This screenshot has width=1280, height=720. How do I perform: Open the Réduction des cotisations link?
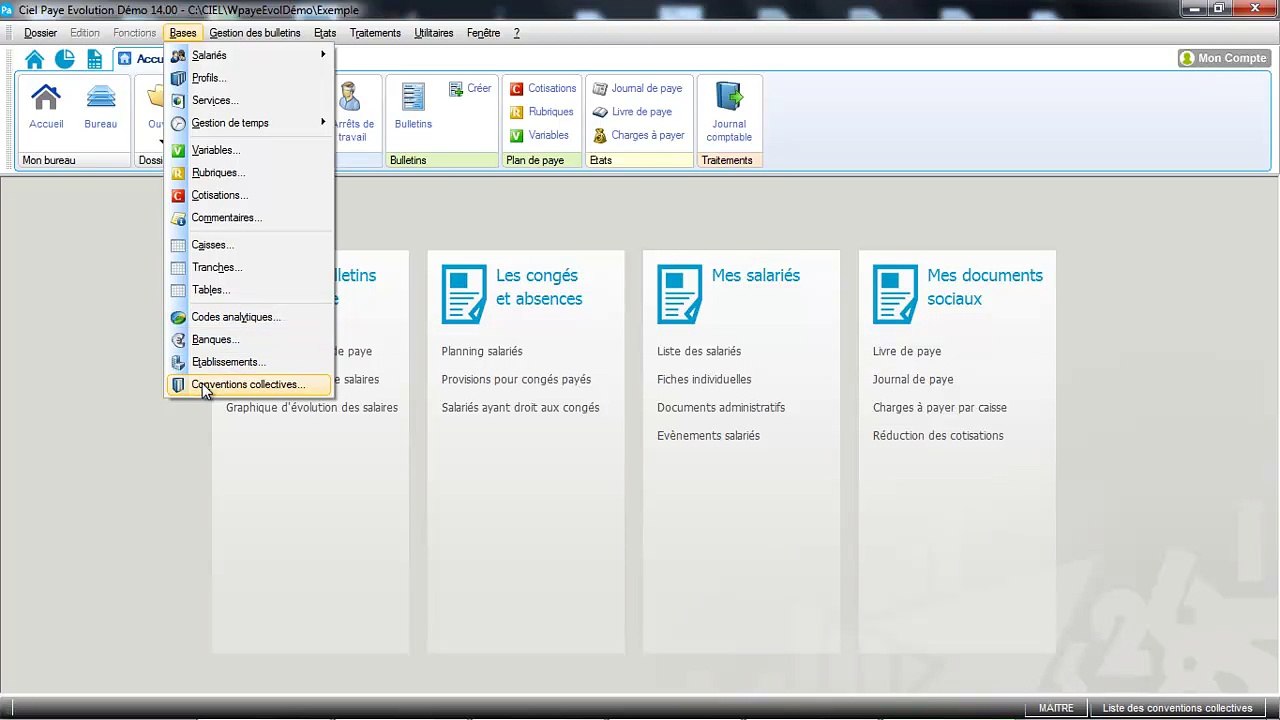click(x=938, y=435)
